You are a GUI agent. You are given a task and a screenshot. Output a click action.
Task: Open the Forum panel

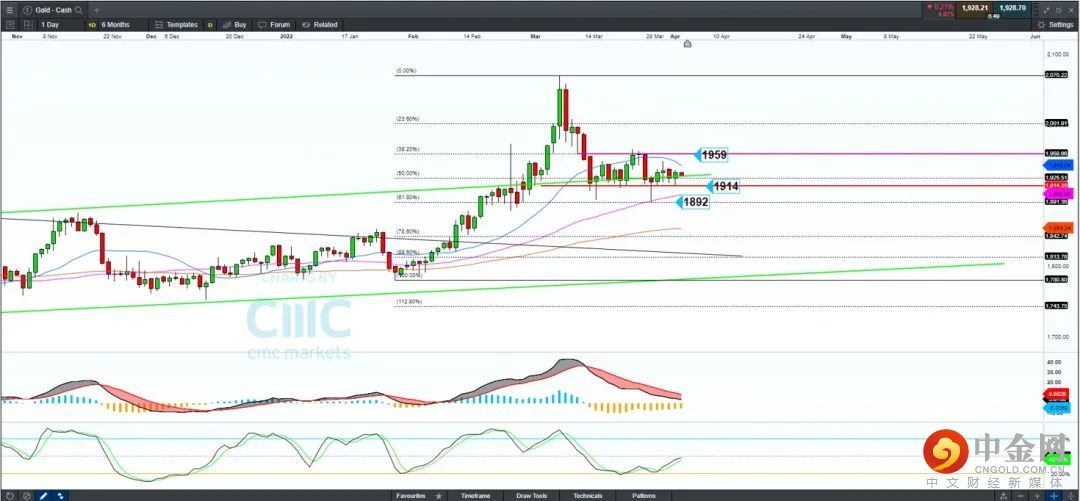(274, 25)
